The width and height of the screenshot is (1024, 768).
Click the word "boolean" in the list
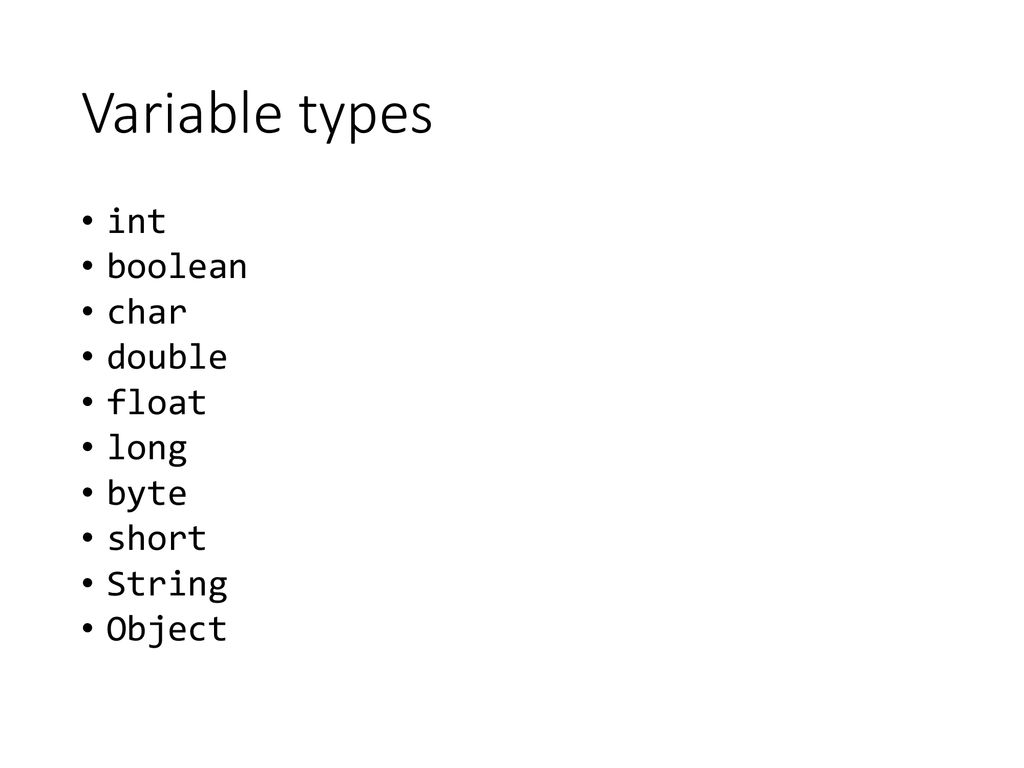(177, 266)
